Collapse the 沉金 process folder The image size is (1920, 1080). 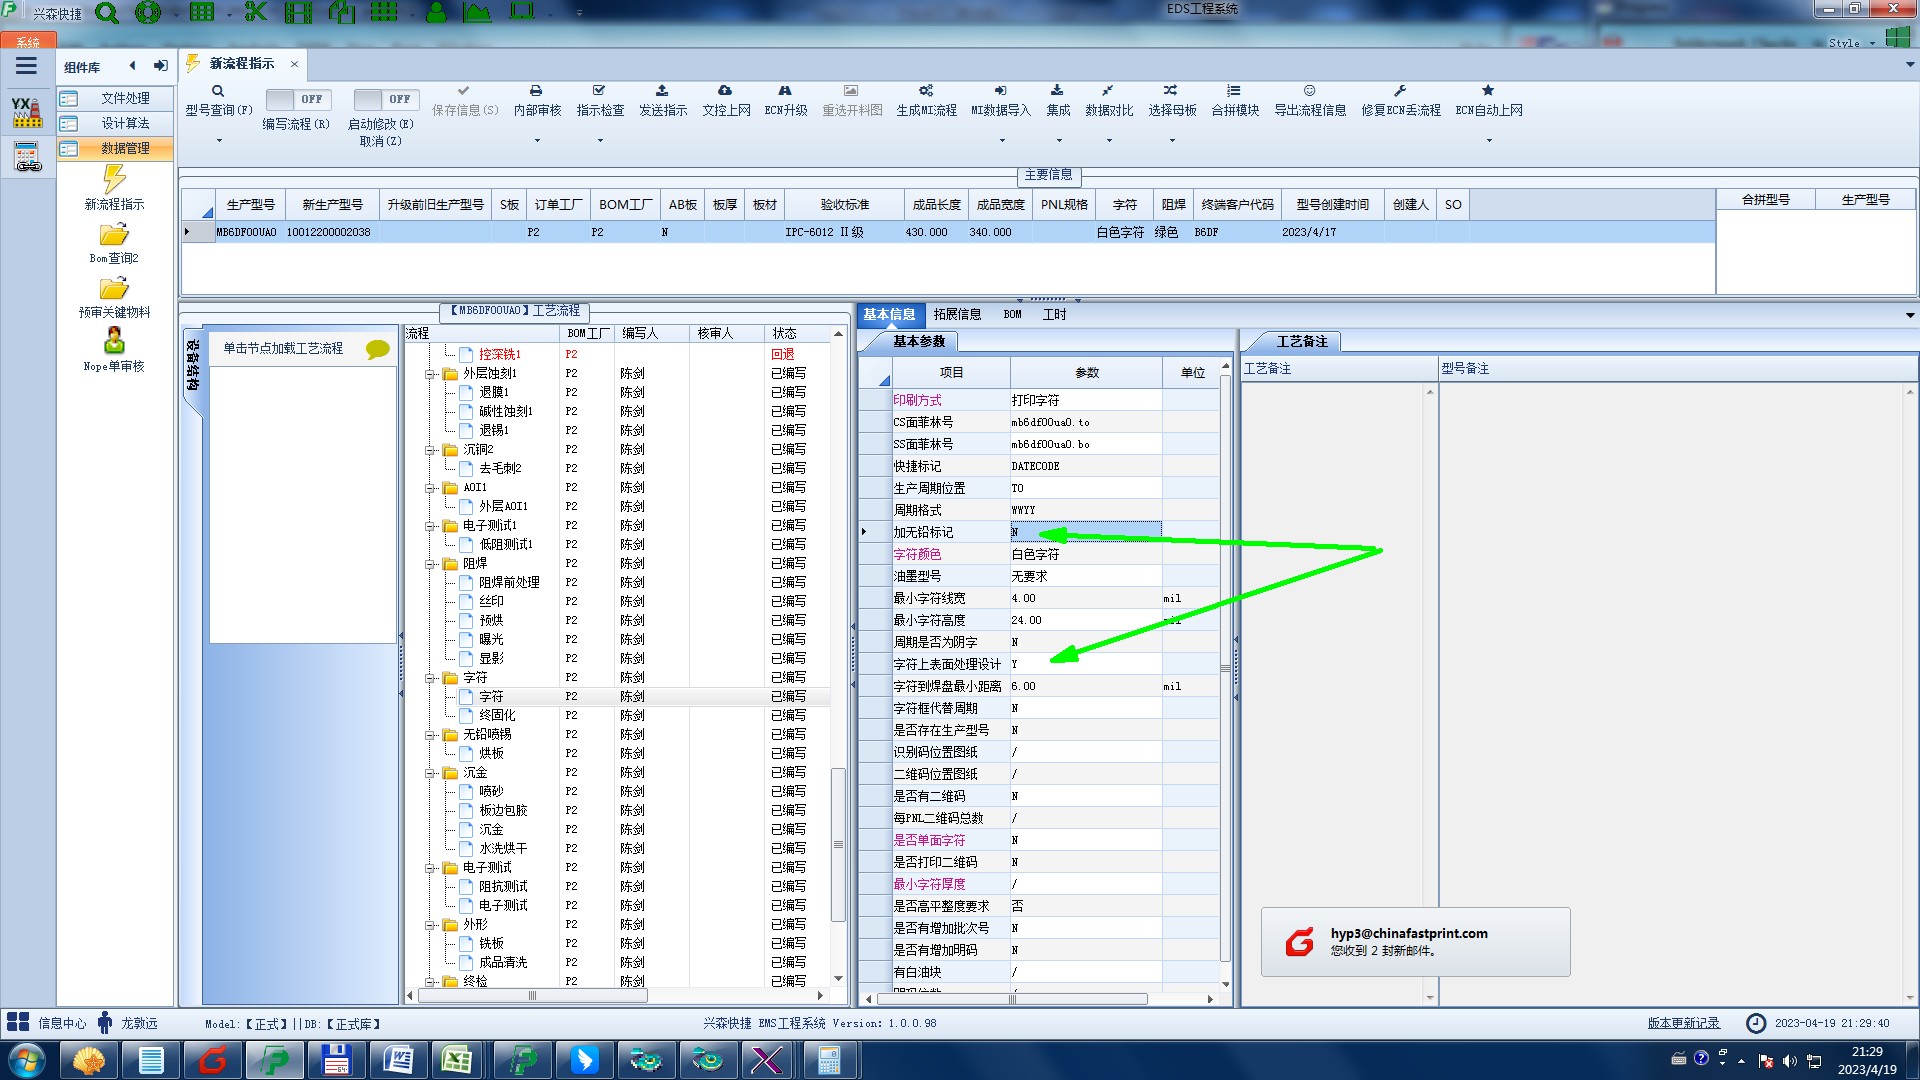coord(430,773)
